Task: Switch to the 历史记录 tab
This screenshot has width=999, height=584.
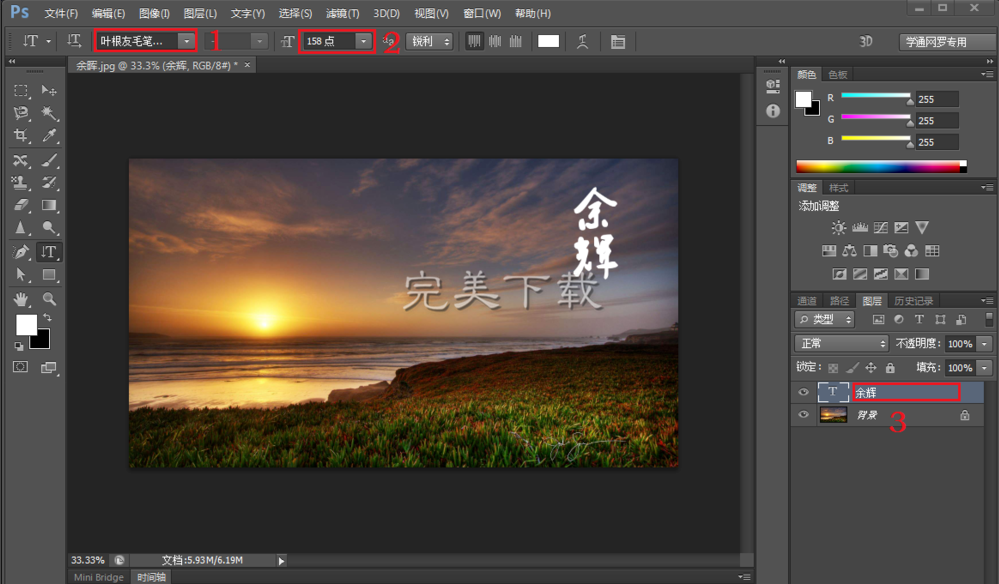Action: (x=912, y=301)
